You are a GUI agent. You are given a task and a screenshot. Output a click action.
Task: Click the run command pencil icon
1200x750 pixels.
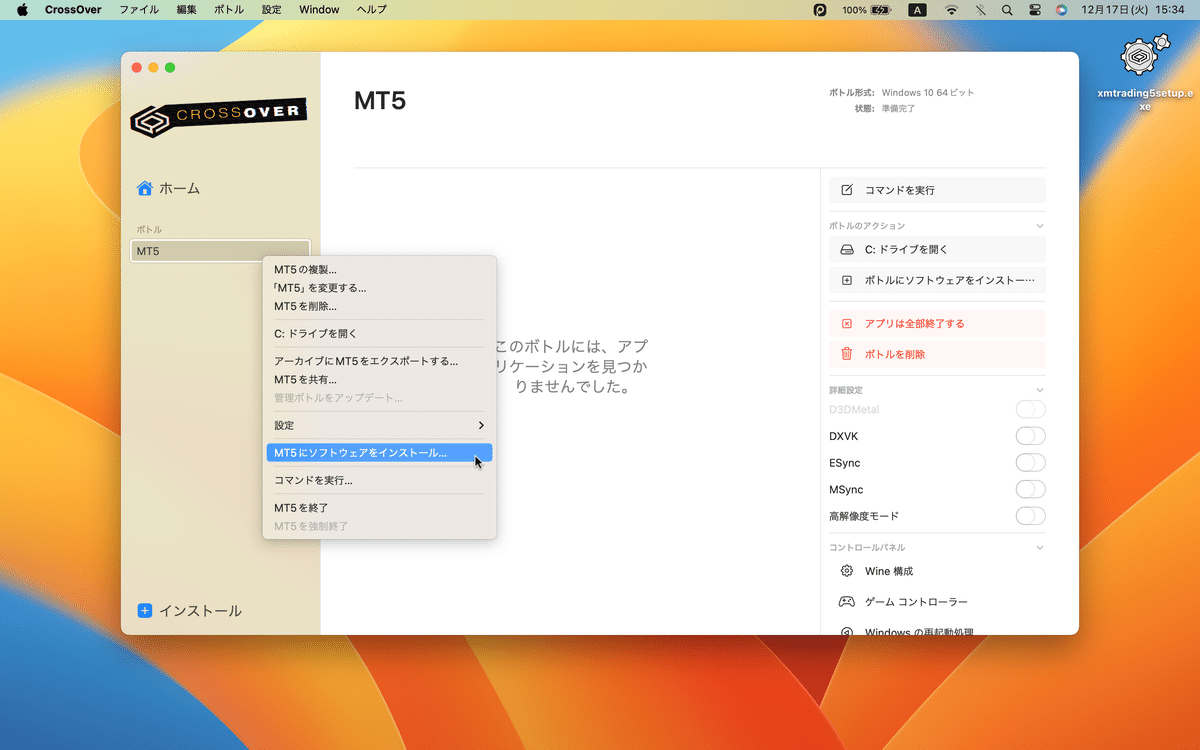click(847, 190)
